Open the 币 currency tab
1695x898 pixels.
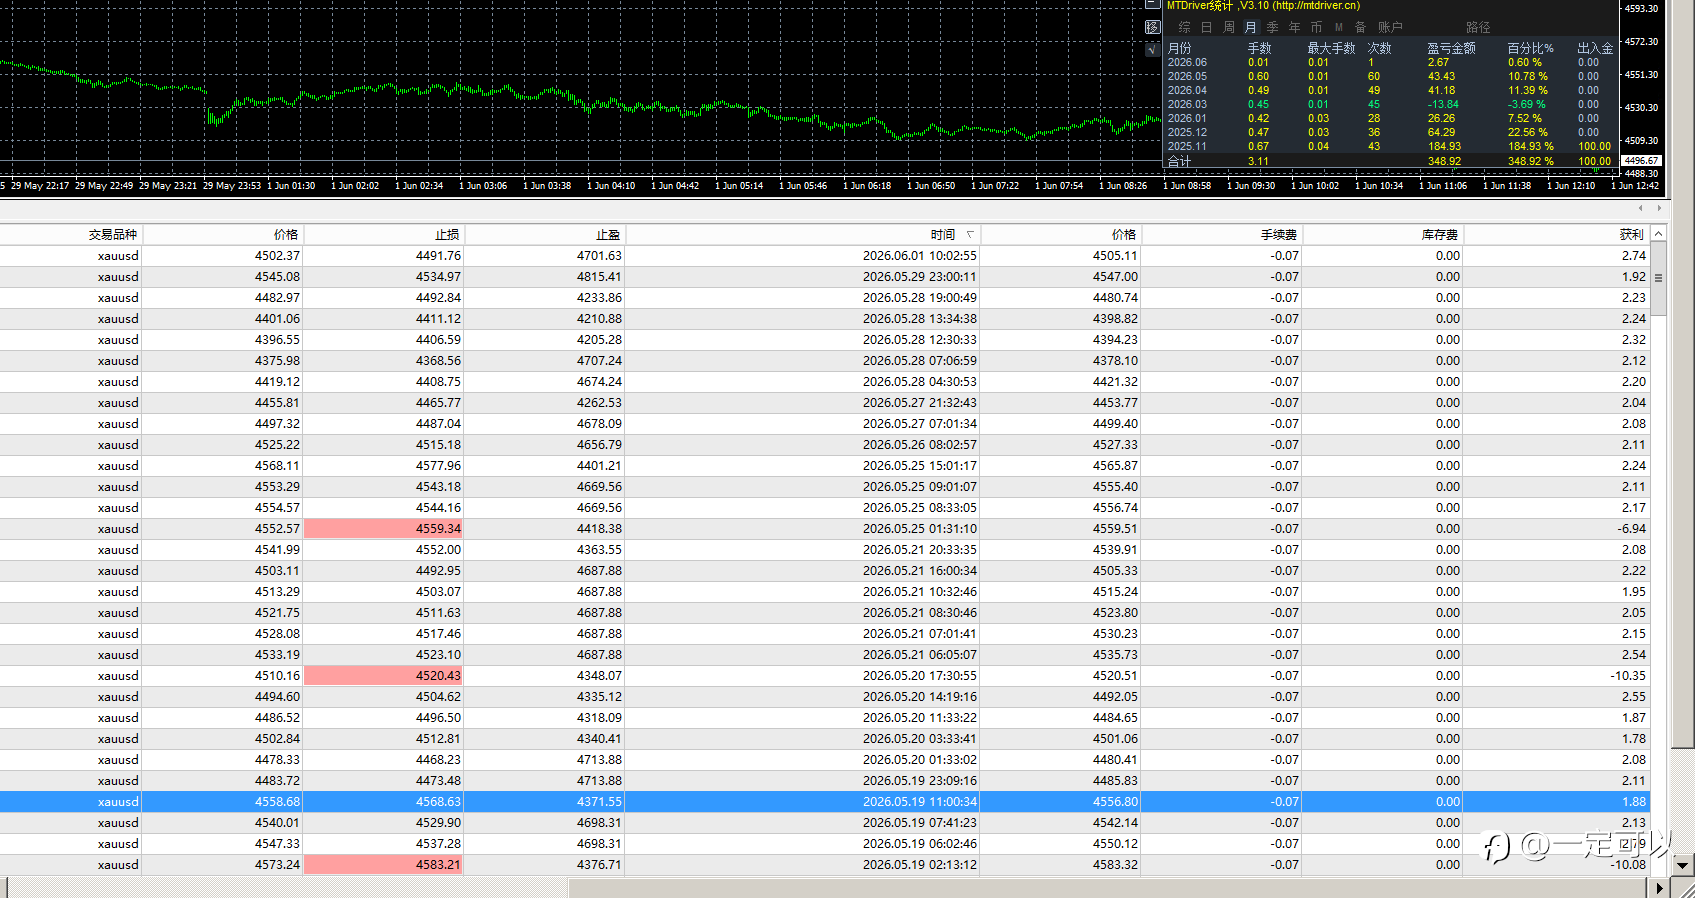1316,28
